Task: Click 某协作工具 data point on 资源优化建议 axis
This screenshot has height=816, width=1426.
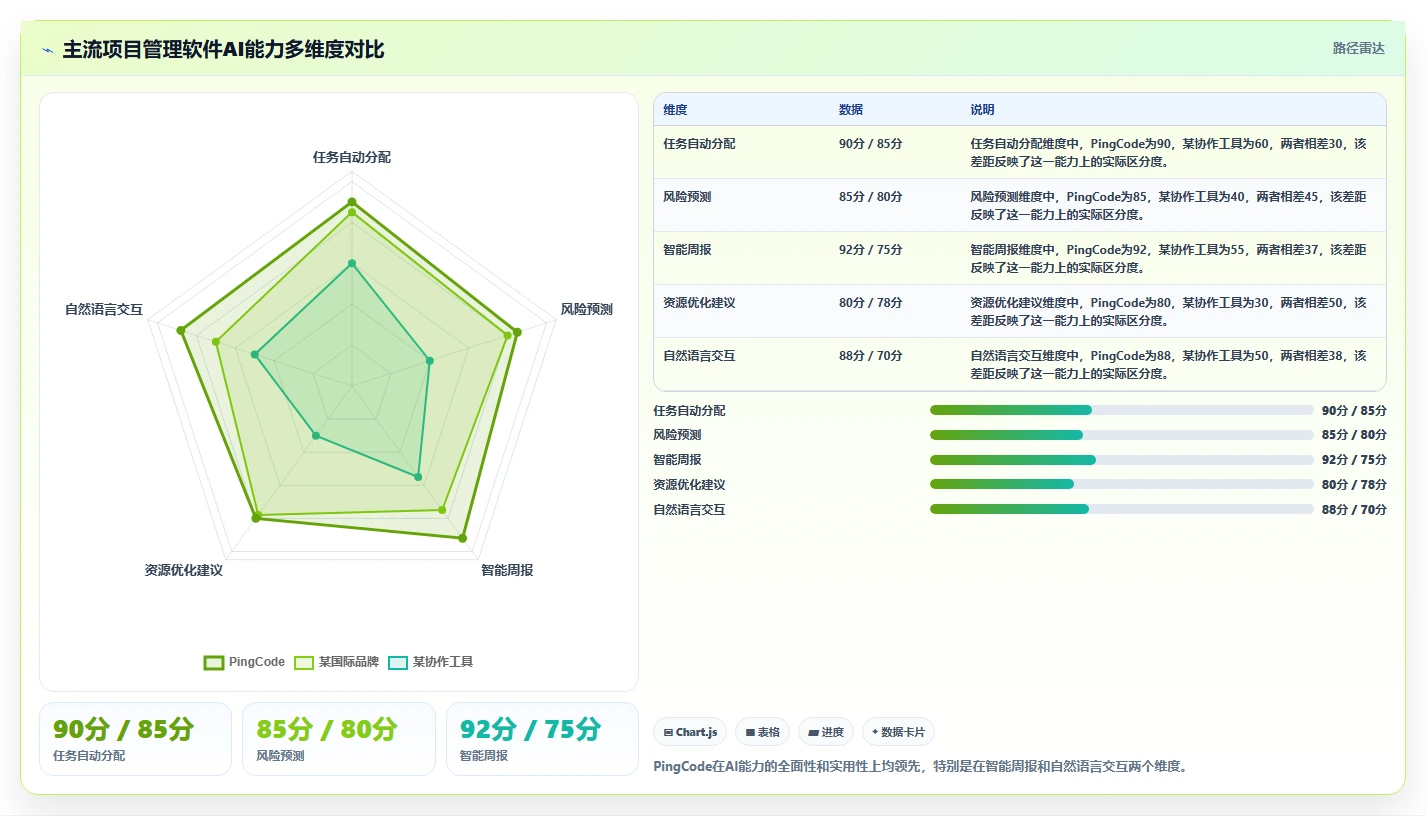Action: click(316, 435)
